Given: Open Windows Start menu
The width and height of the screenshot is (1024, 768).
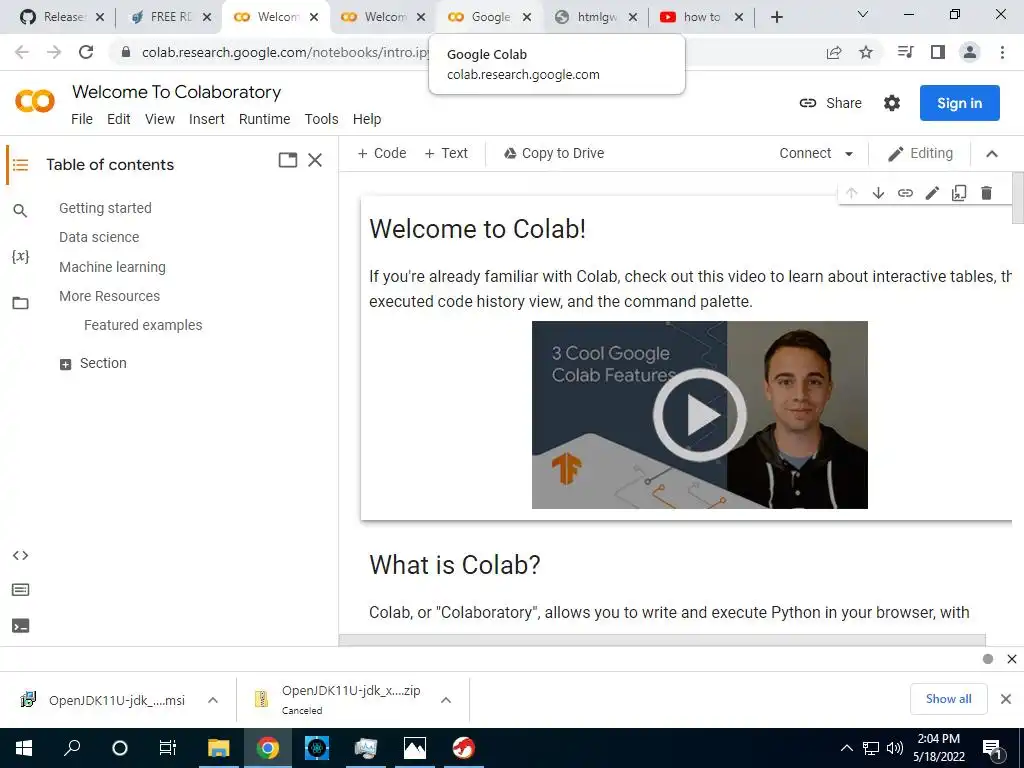Looking at the screenshot, I should coord(24,748).
